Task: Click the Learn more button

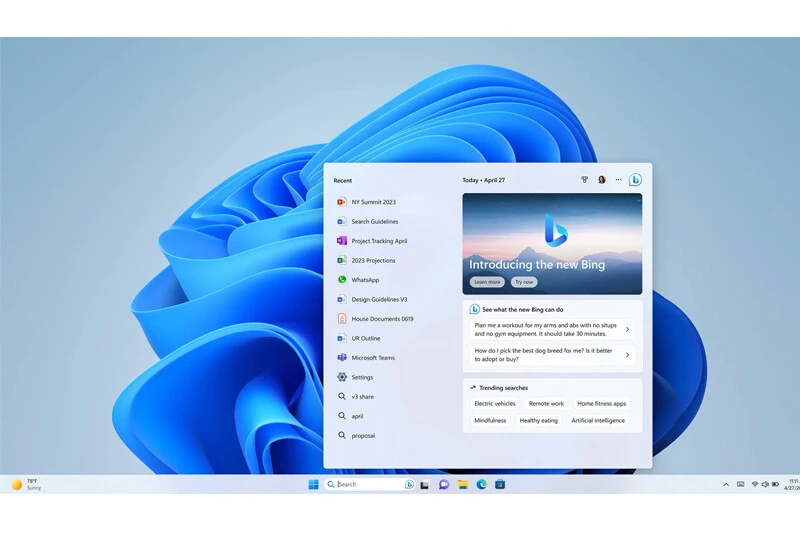Action: (x=487, y=282)
